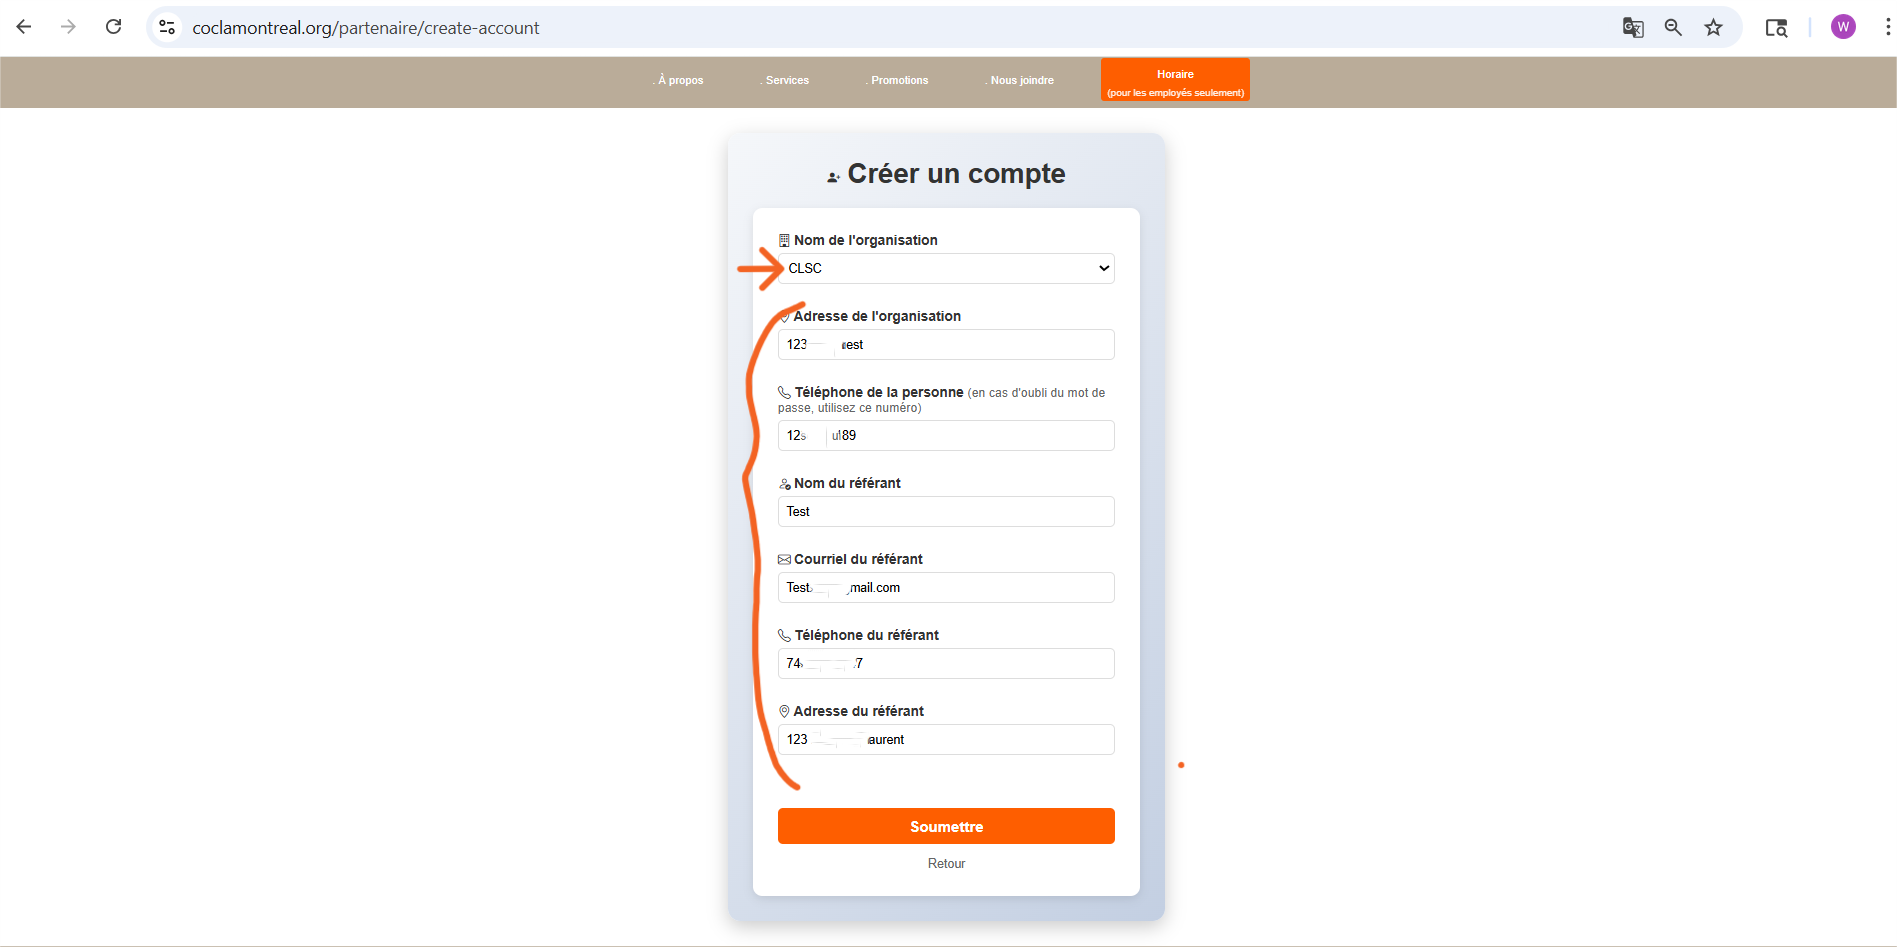Reload the page with the refresh icon
This screenshot has height=947, width=1897.
click(114, 27)
